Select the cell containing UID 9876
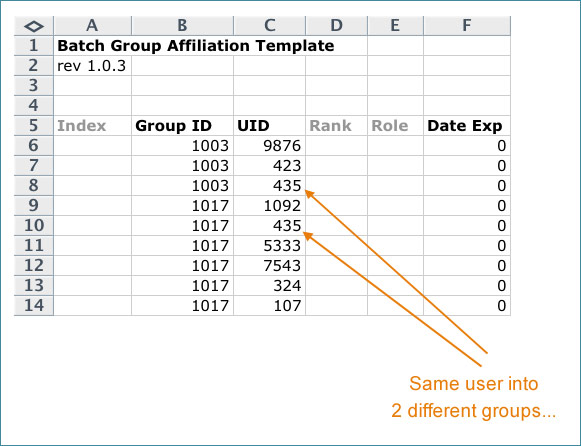This screenshot has height=446, width=581. (269, 146)
